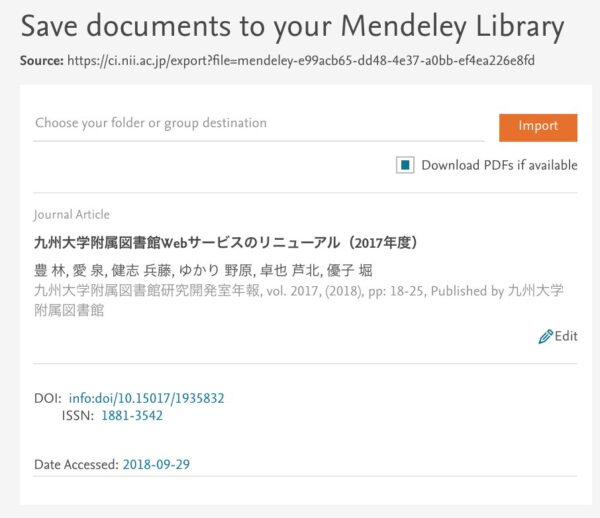The height and width of the screenshot is (518, 600).
Task: Click the bold Source: label
Action: (41, 61)
